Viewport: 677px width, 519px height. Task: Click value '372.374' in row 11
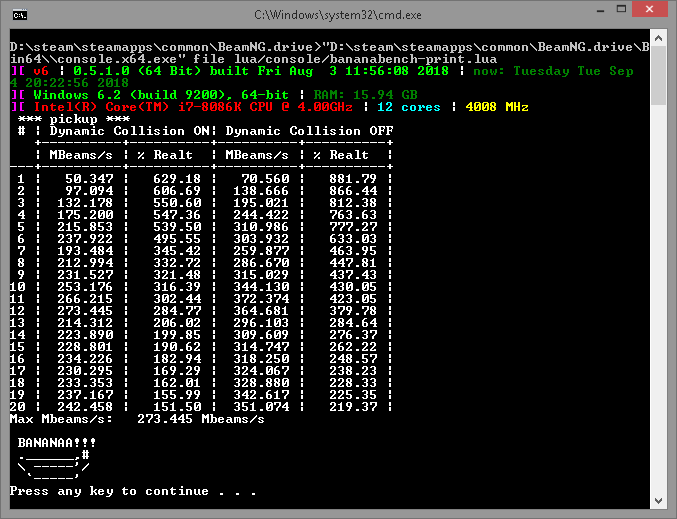(x=261, y=299)
